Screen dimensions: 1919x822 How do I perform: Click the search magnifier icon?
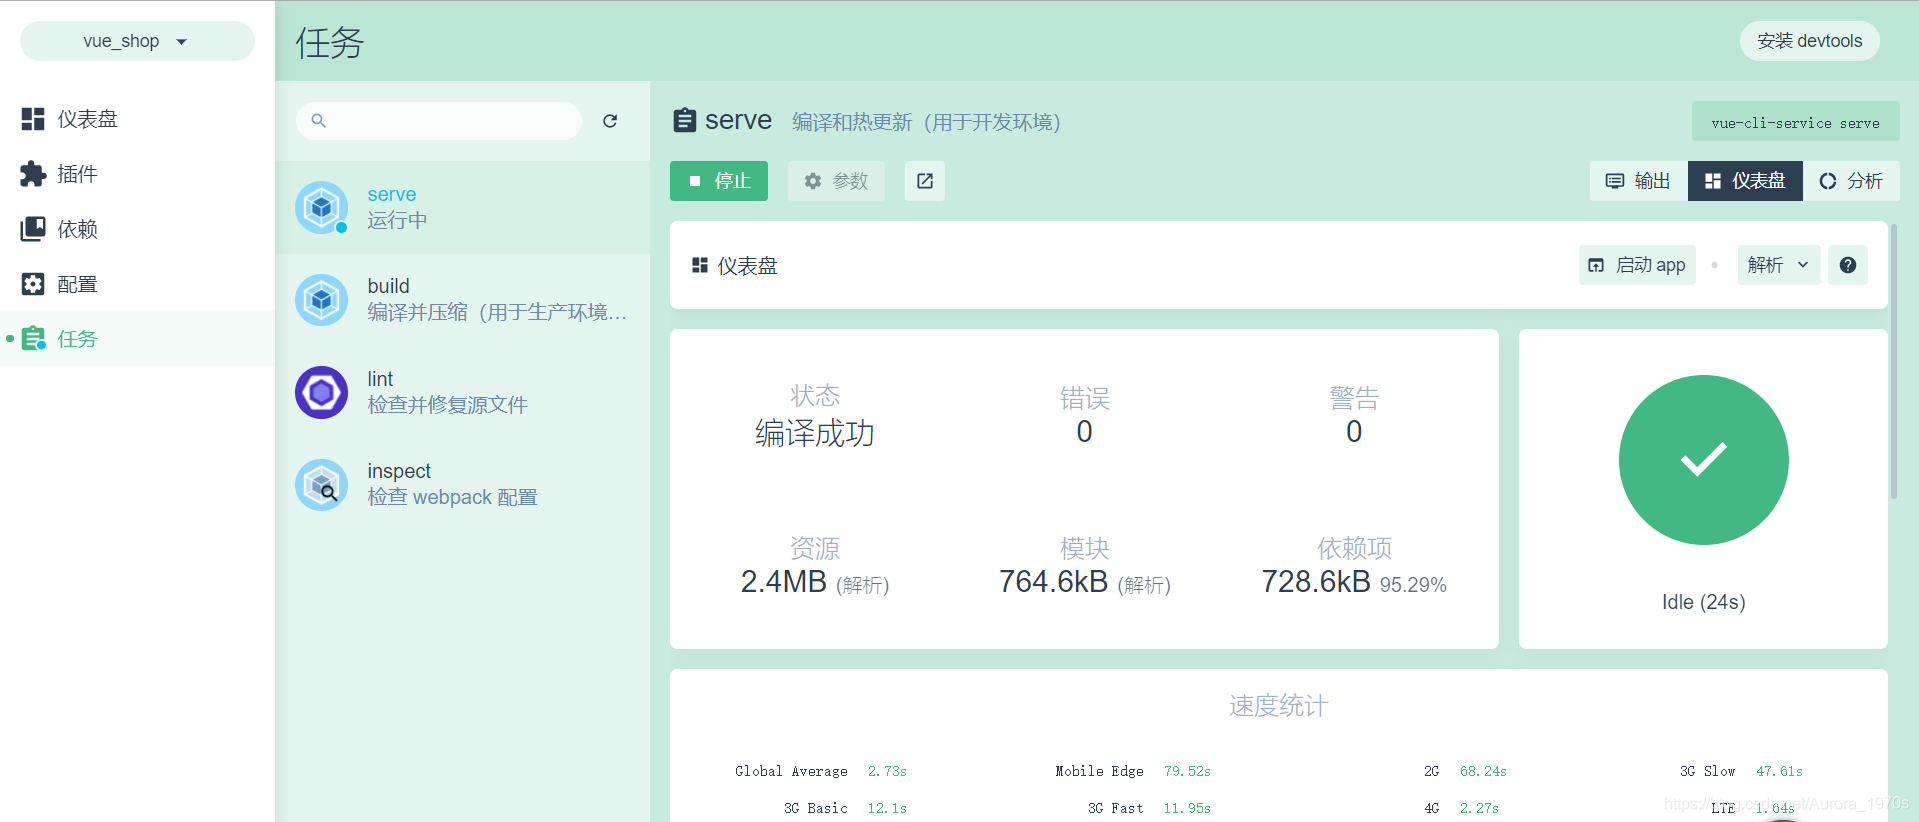(318, 121)
